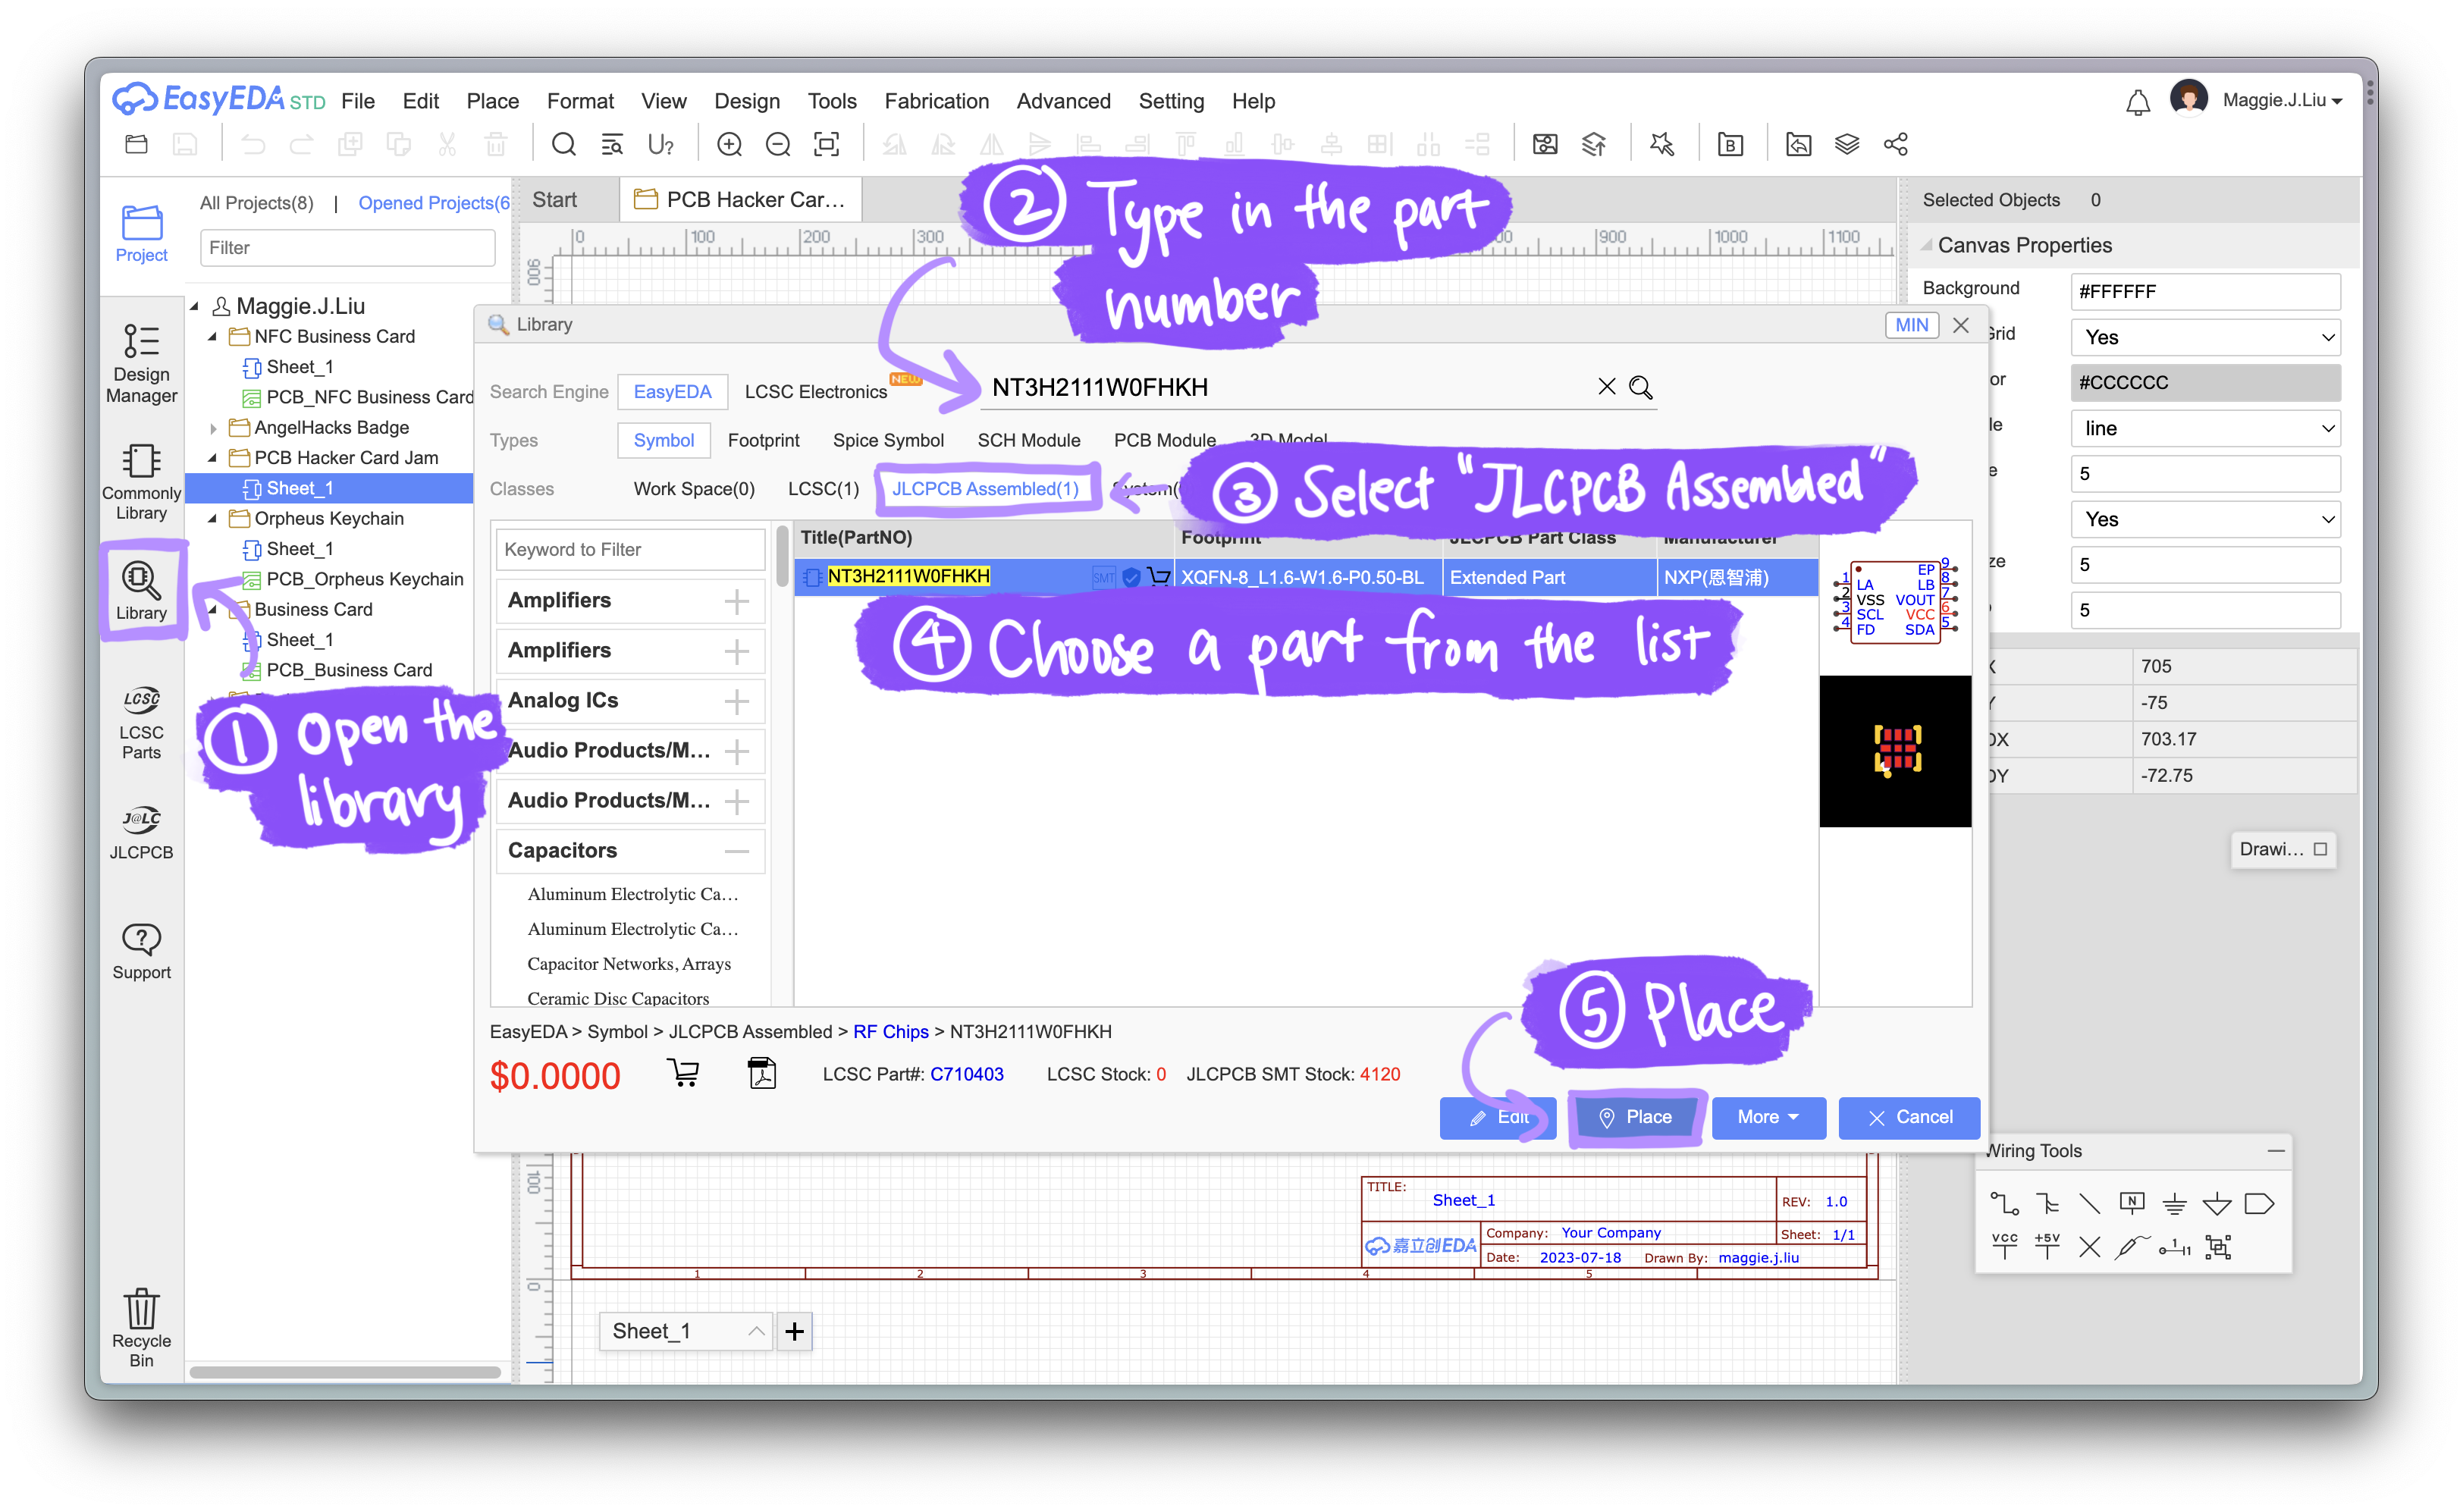2463x1512 pixels.
Task: Open the RF Chips breadcrumb link
Action: coord(890,1032)
